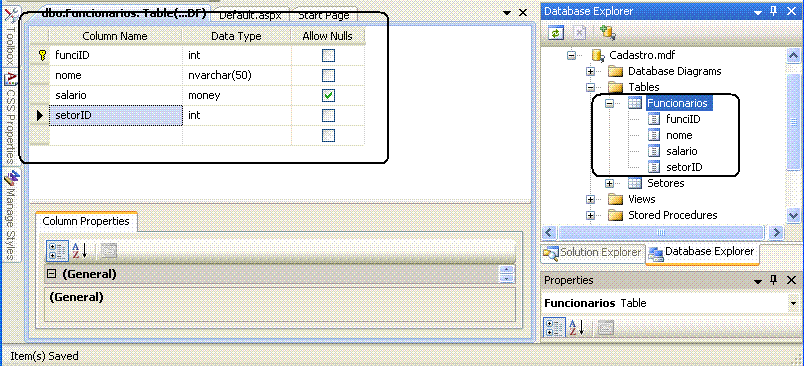Image resolution: width=804 pixels, height=366 pixels.
Task: Click the nvarchar(50) data type cell
Action: [x=236, y=75]
